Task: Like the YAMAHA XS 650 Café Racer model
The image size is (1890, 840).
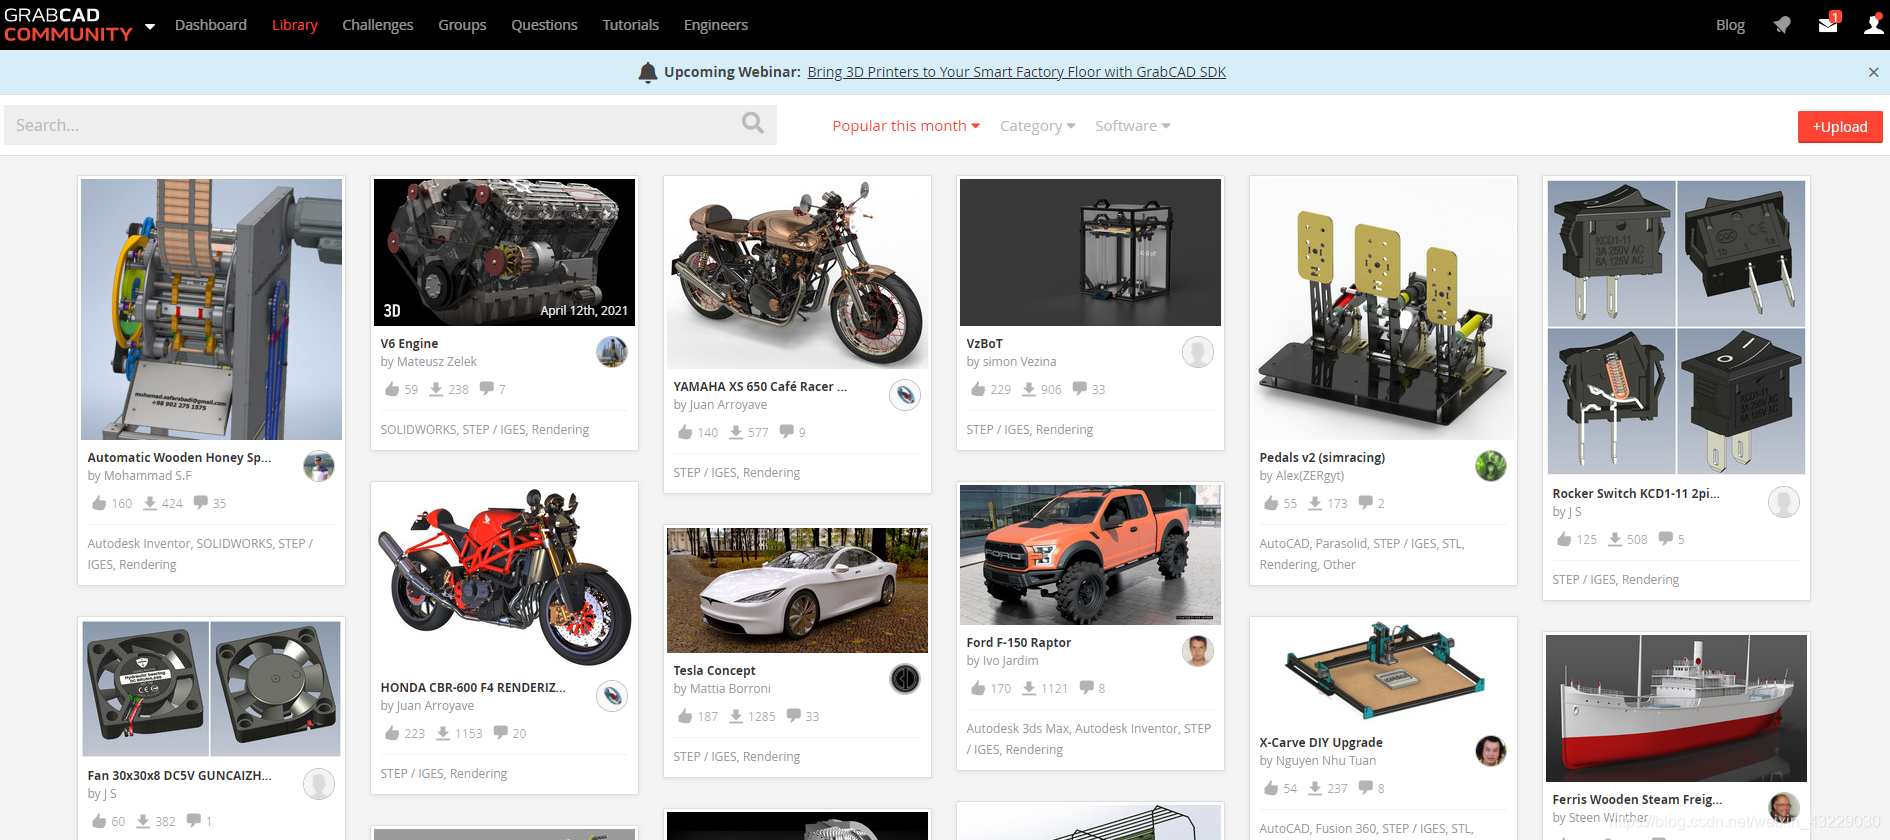Action: point(685,431)
